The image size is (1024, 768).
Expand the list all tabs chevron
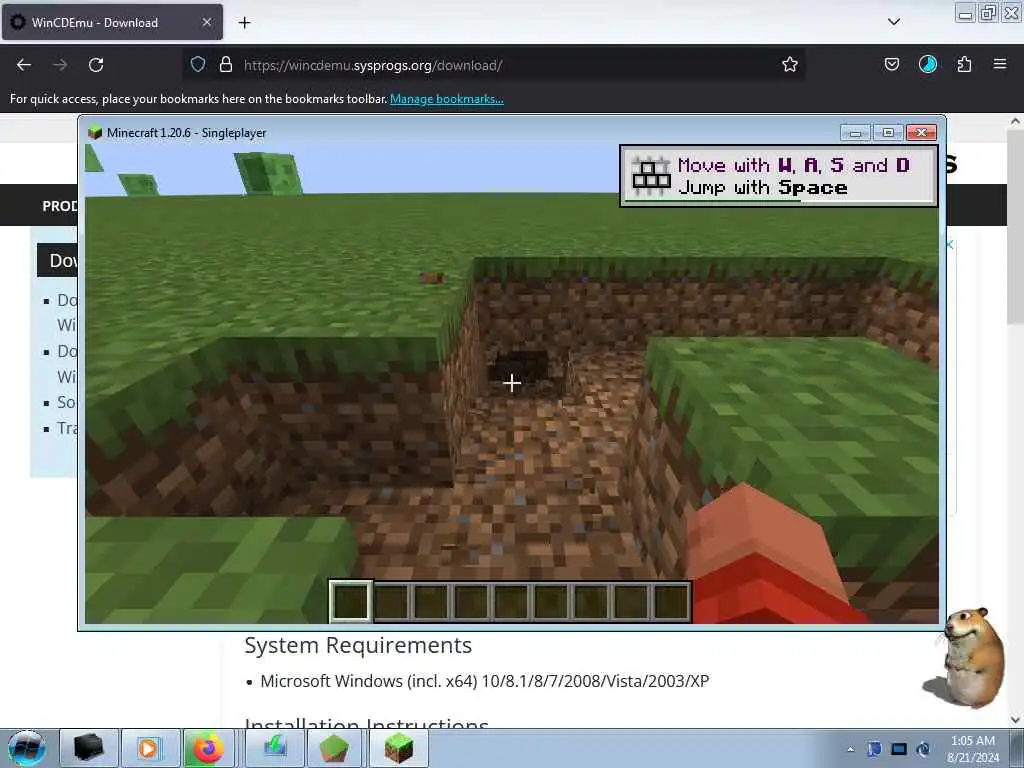point(894,22)
